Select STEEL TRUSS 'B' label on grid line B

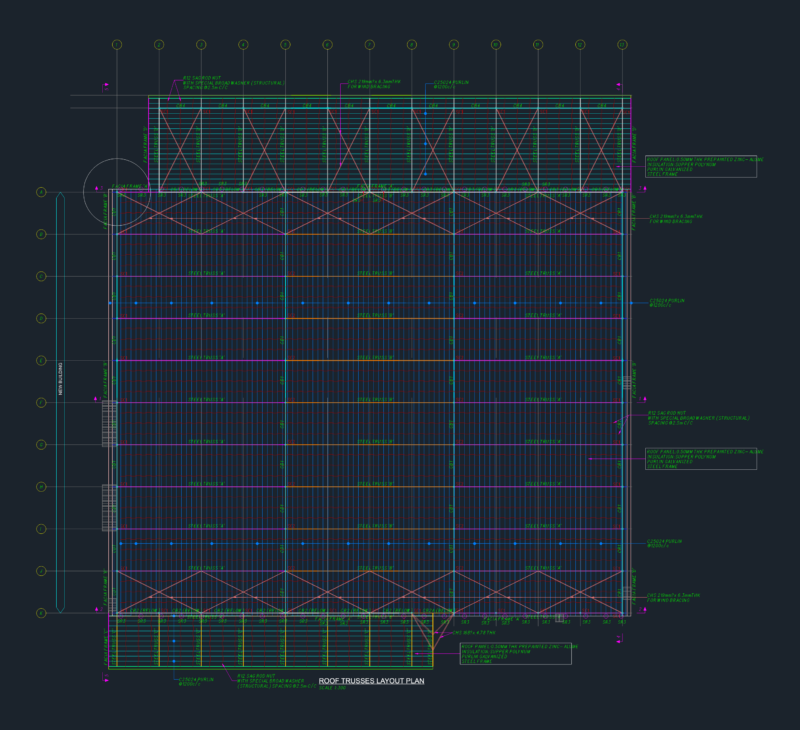click(x=375, y=231)
